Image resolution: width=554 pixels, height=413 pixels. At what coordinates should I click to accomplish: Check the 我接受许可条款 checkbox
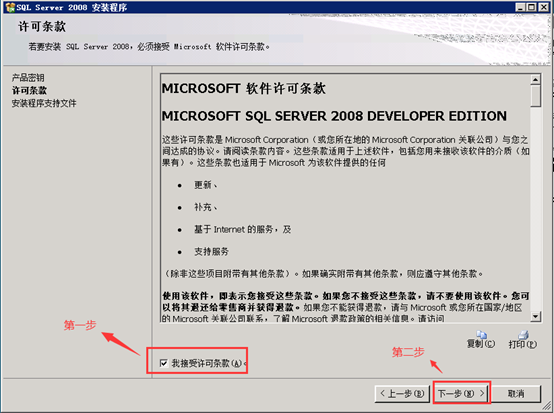(164, 363)
